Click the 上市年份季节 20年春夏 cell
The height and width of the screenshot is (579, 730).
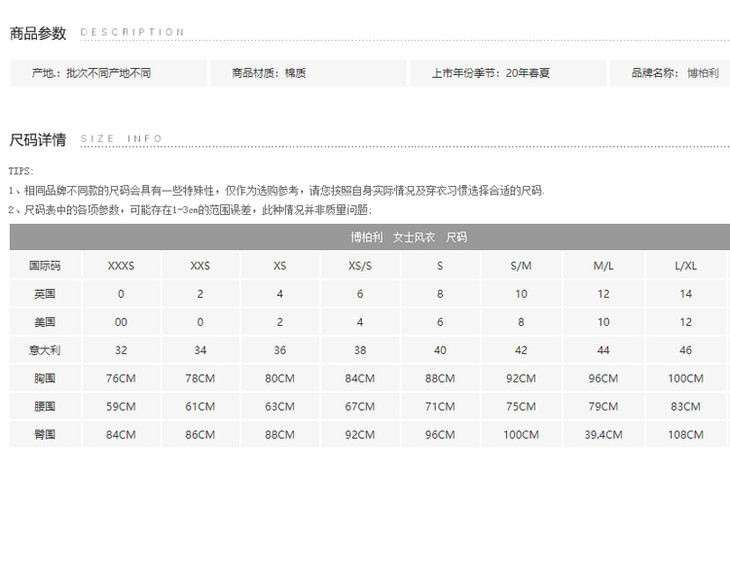(x=490, y=73)
